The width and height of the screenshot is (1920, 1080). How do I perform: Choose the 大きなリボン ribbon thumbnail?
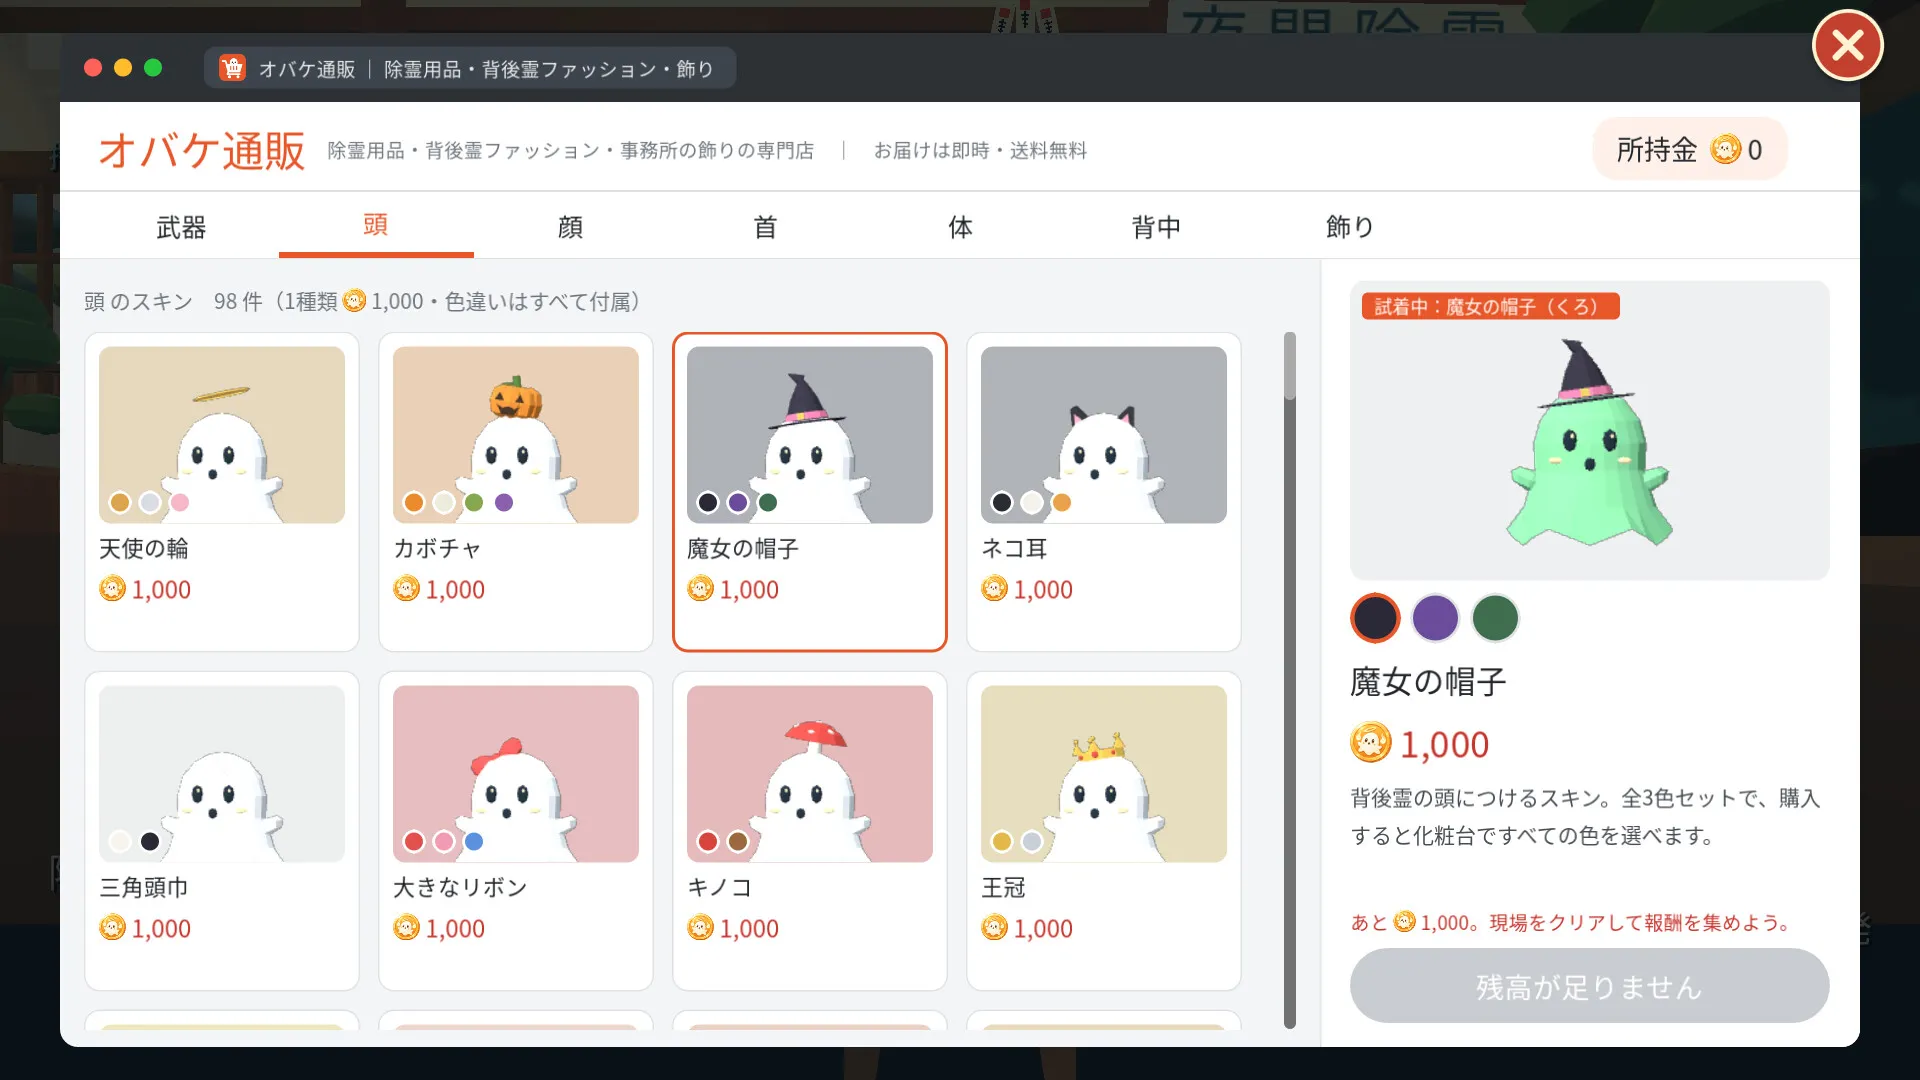[516, 774]
